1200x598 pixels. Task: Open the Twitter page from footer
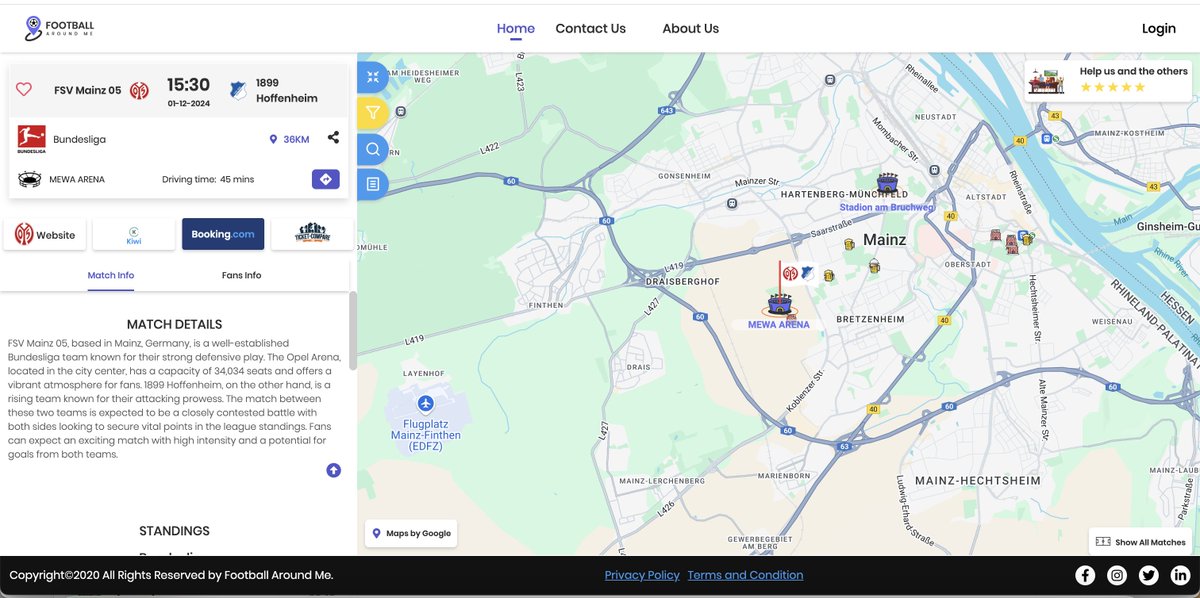[1148, 575]
